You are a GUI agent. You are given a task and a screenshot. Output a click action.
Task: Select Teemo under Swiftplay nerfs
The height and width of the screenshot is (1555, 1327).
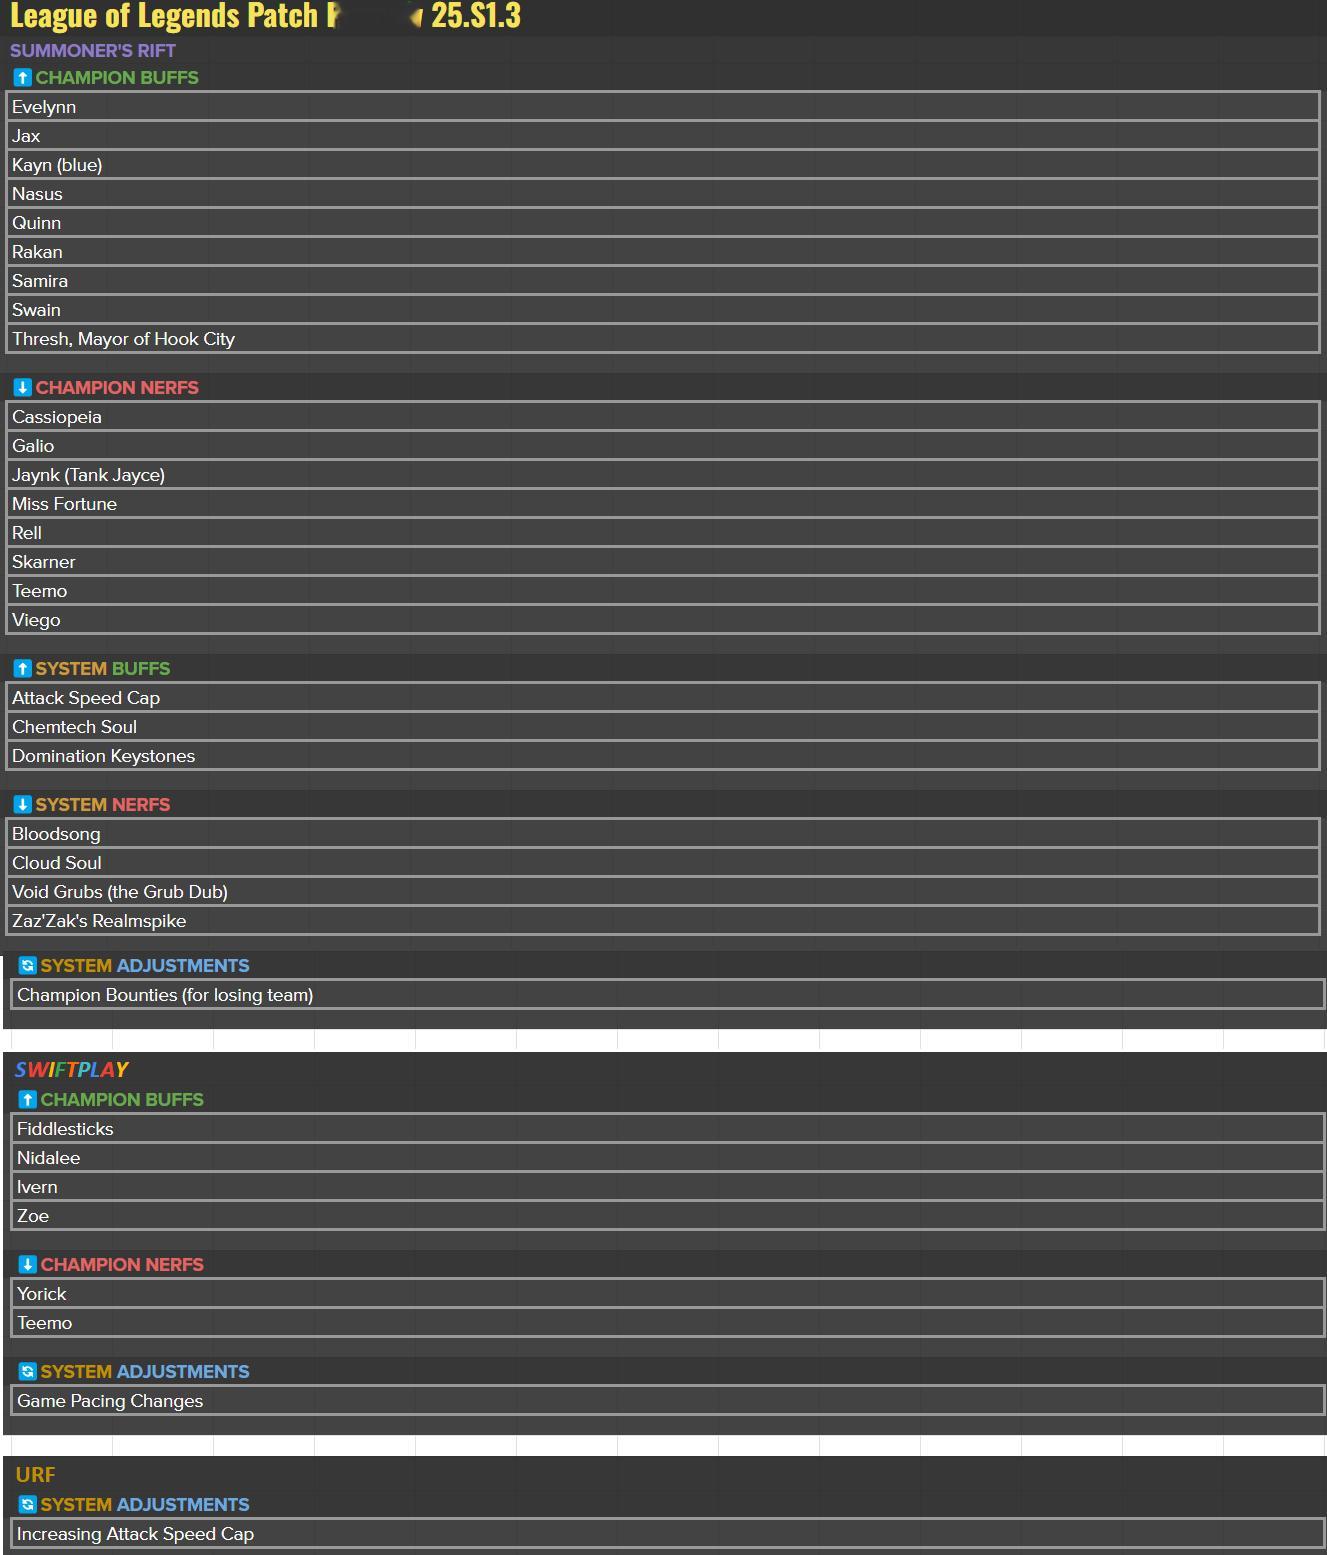pyautogui.click(x=668, y=1323)
